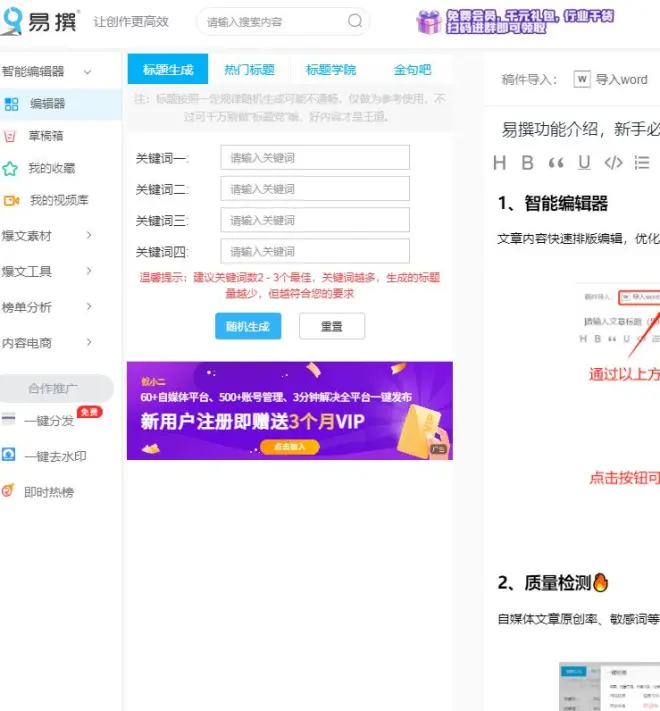
Task: Click the gift box promo icon
Action: click(x=428, y=21)
